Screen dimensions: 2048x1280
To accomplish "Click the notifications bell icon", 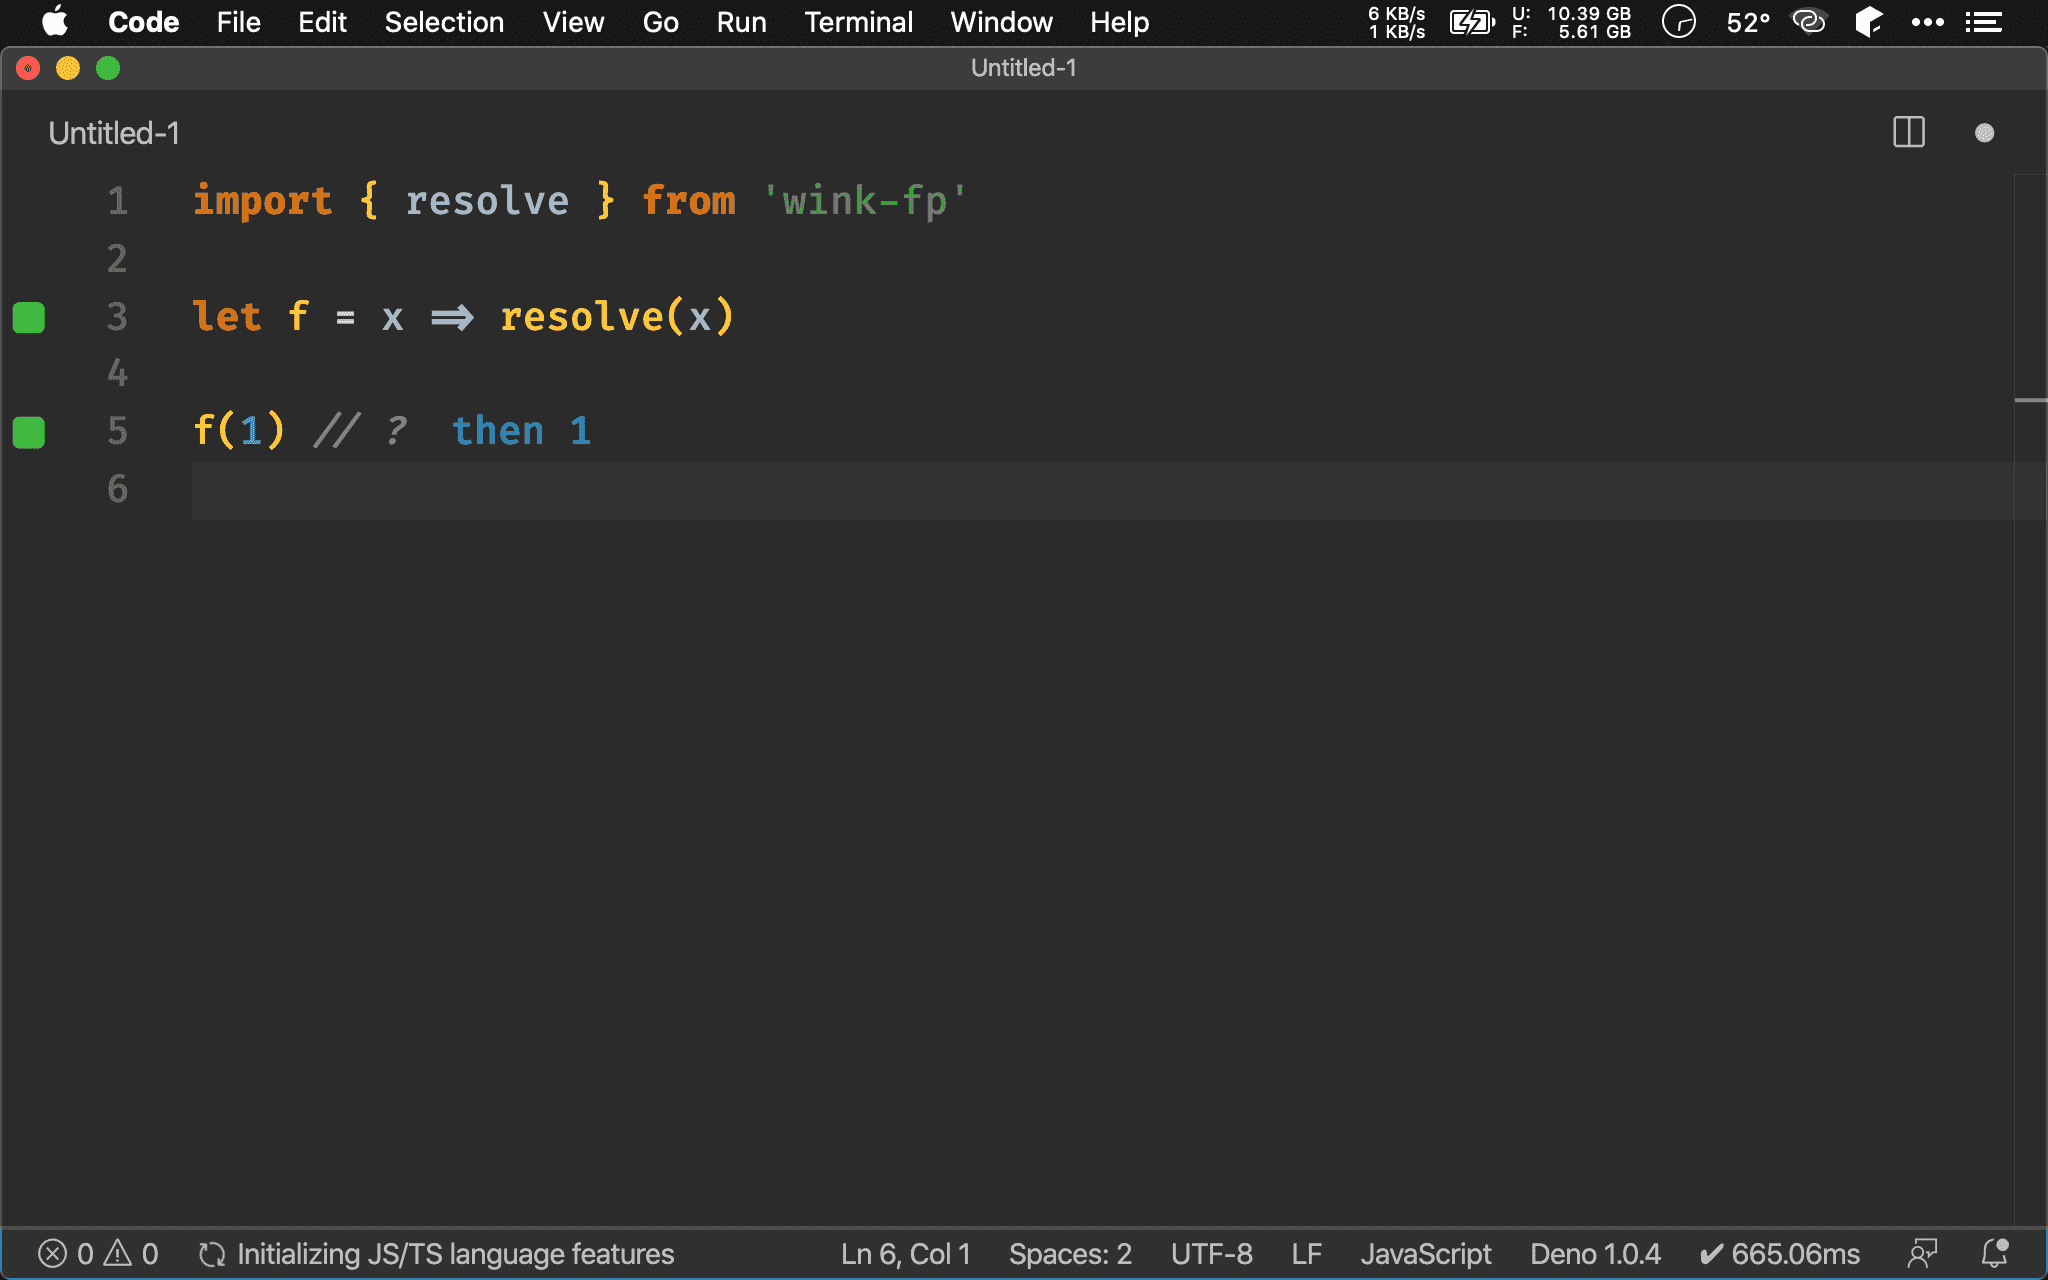I will pos(1994,1254).
